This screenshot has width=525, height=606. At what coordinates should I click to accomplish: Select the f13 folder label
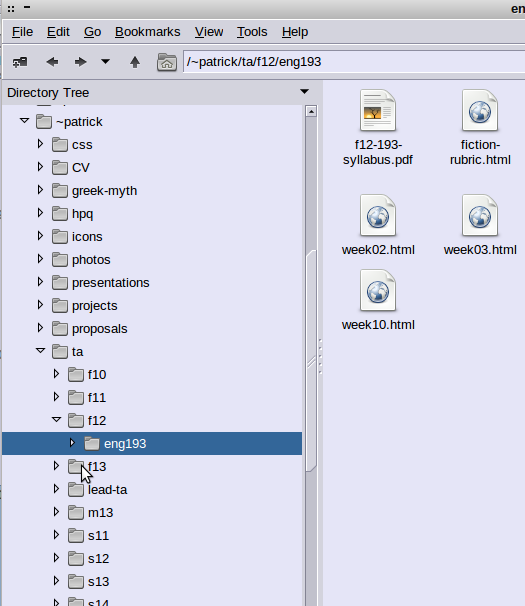coord(97,466)
